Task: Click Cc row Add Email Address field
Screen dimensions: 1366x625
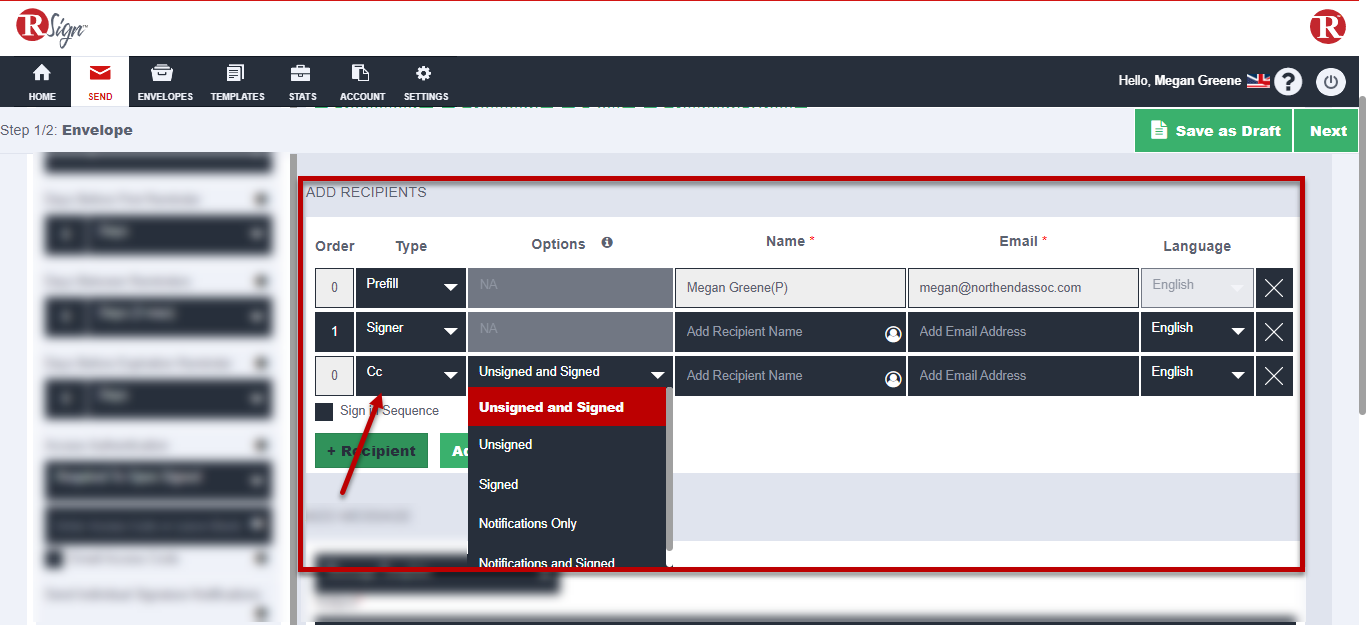Action: point(1023,376)
